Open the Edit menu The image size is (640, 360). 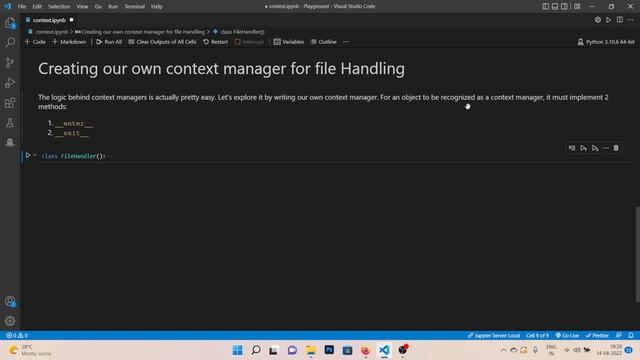coord(37,7)
